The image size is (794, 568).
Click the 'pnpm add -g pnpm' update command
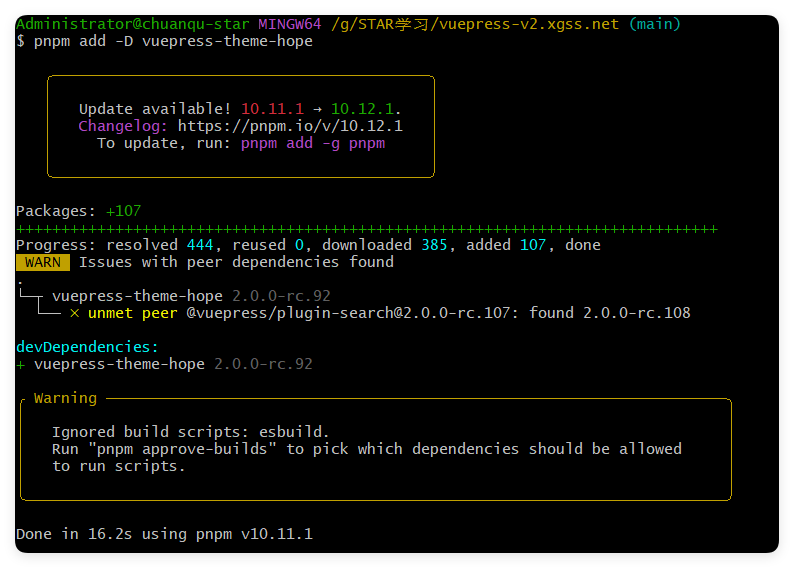(313, 143)
